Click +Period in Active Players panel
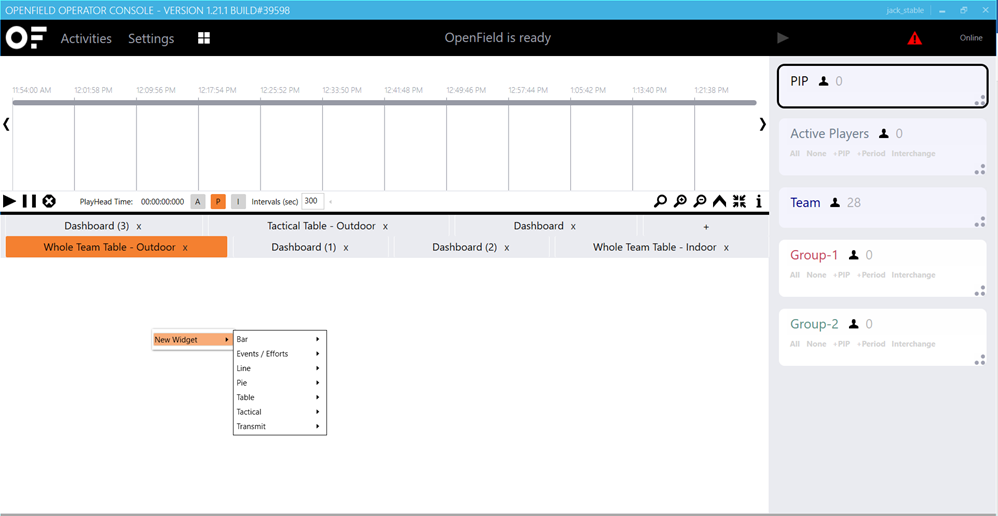Screen dimensions: 998x516 point(871,153)
